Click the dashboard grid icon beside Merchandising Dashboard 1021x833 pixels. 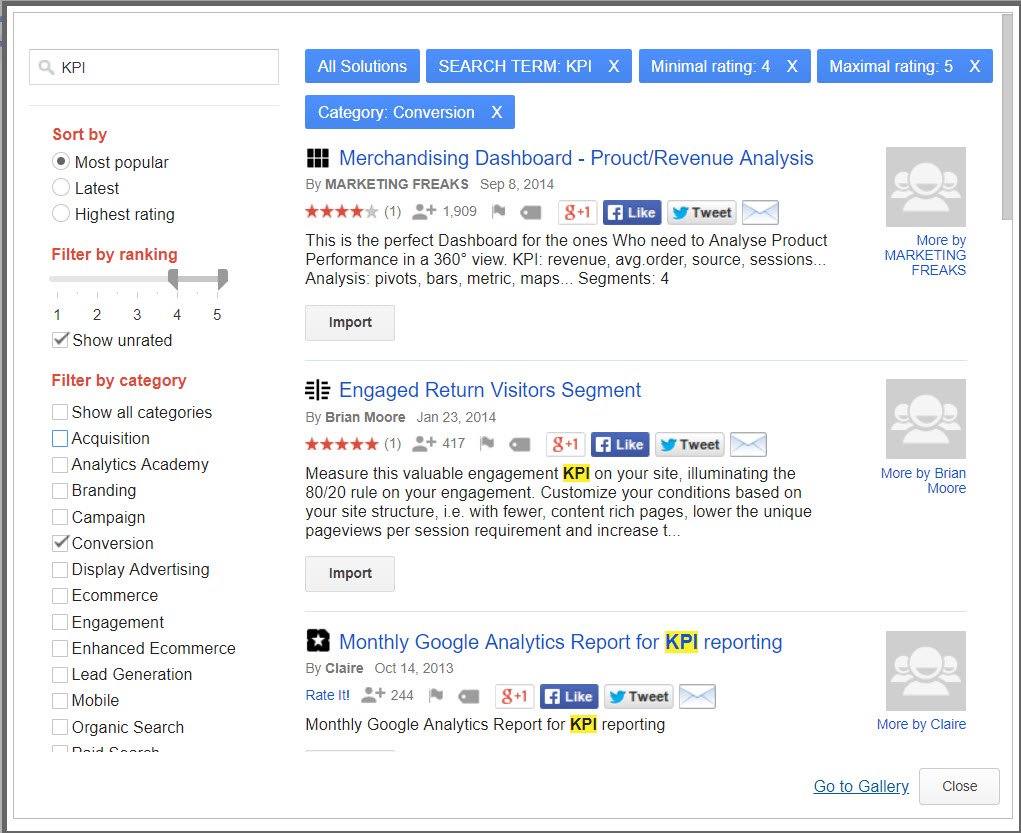(x=318, y=158)
